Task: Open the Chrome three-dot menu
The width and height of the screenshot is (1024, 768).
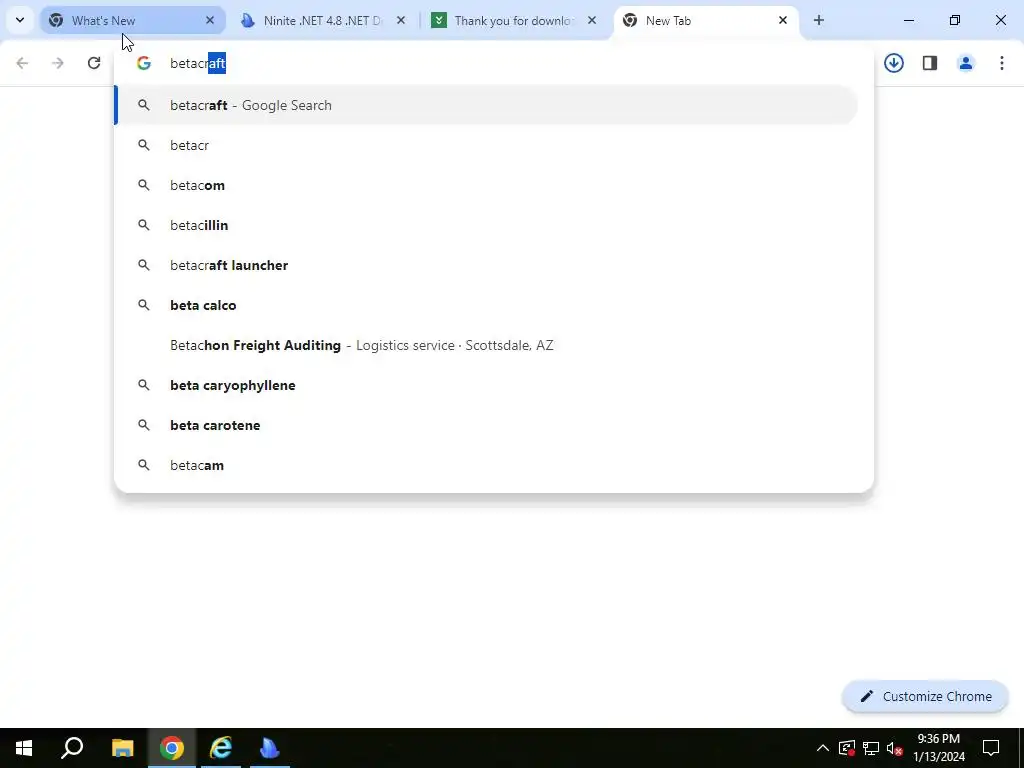Action: [1002, 63]
